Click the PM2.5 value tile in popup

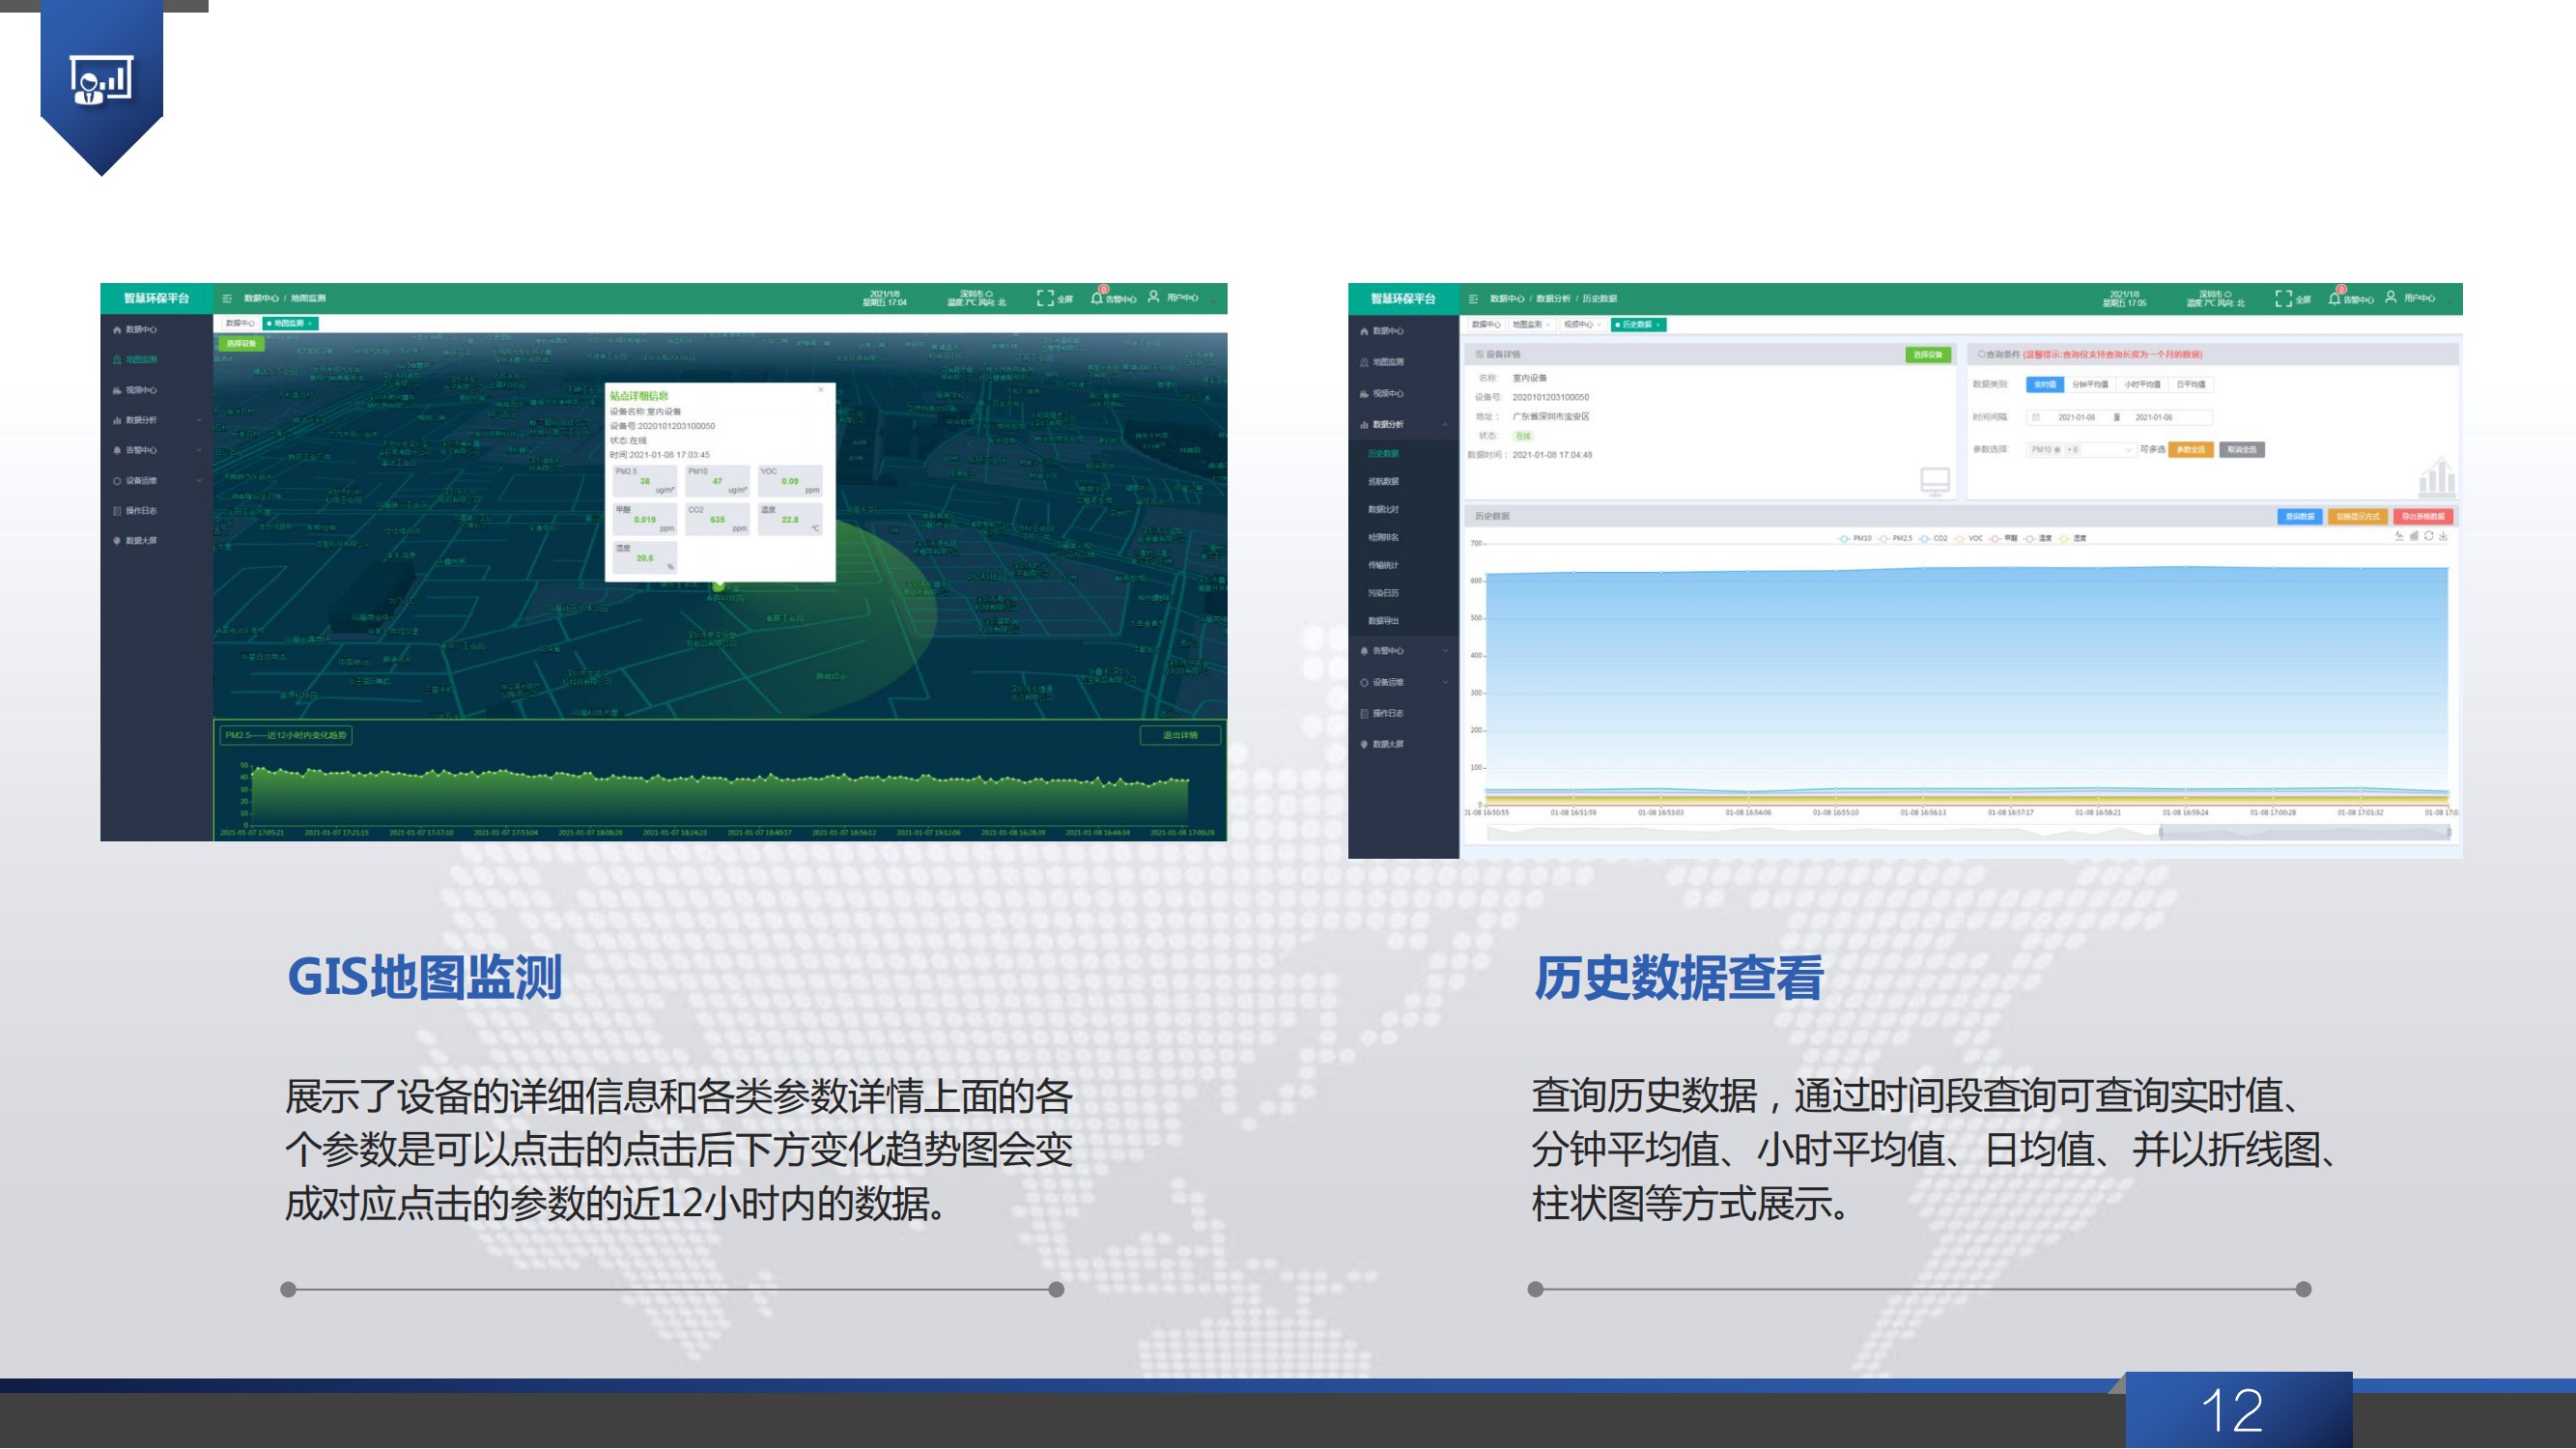[x=645, y=480]
